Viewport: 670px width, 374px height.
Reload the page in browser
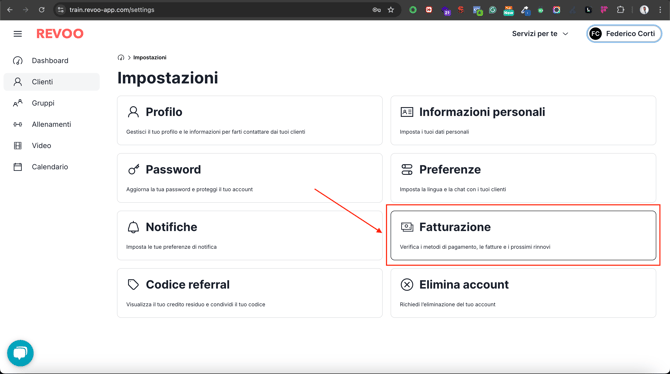pyautogui.click(x=41, y=9)
